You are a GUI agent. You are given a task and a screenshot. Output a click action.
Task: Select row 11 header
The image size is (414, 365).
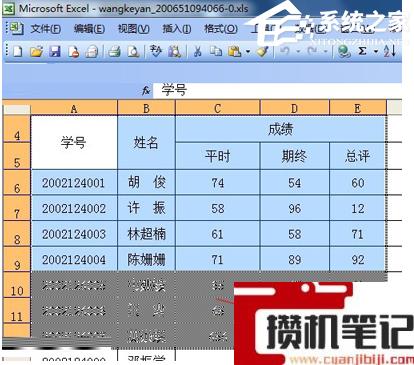pyautogui.click(x=17, y=311)
